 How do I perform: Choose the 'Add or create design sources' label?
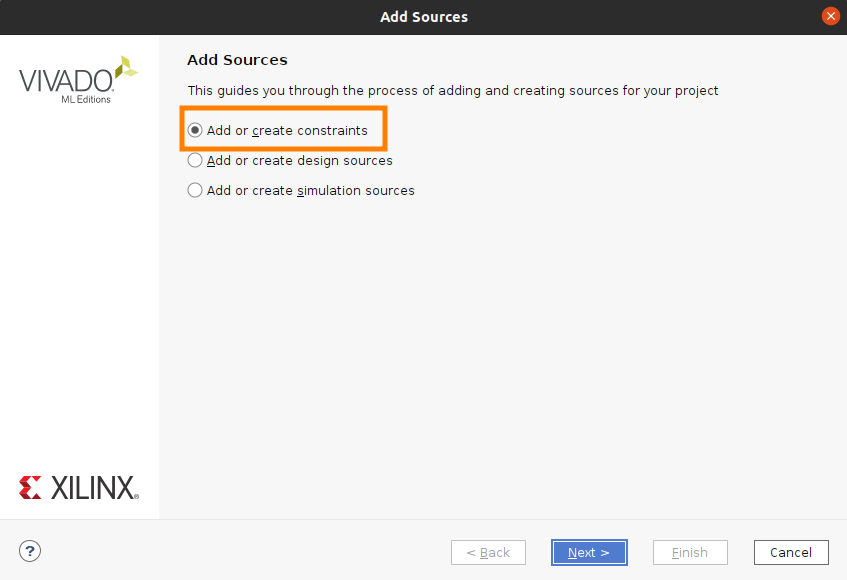click(300, 160)
